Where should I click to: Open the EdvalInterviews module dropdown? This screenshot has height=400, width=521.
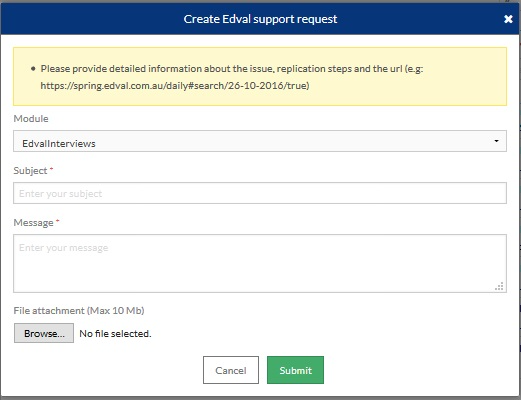click(x=260, y=141)
